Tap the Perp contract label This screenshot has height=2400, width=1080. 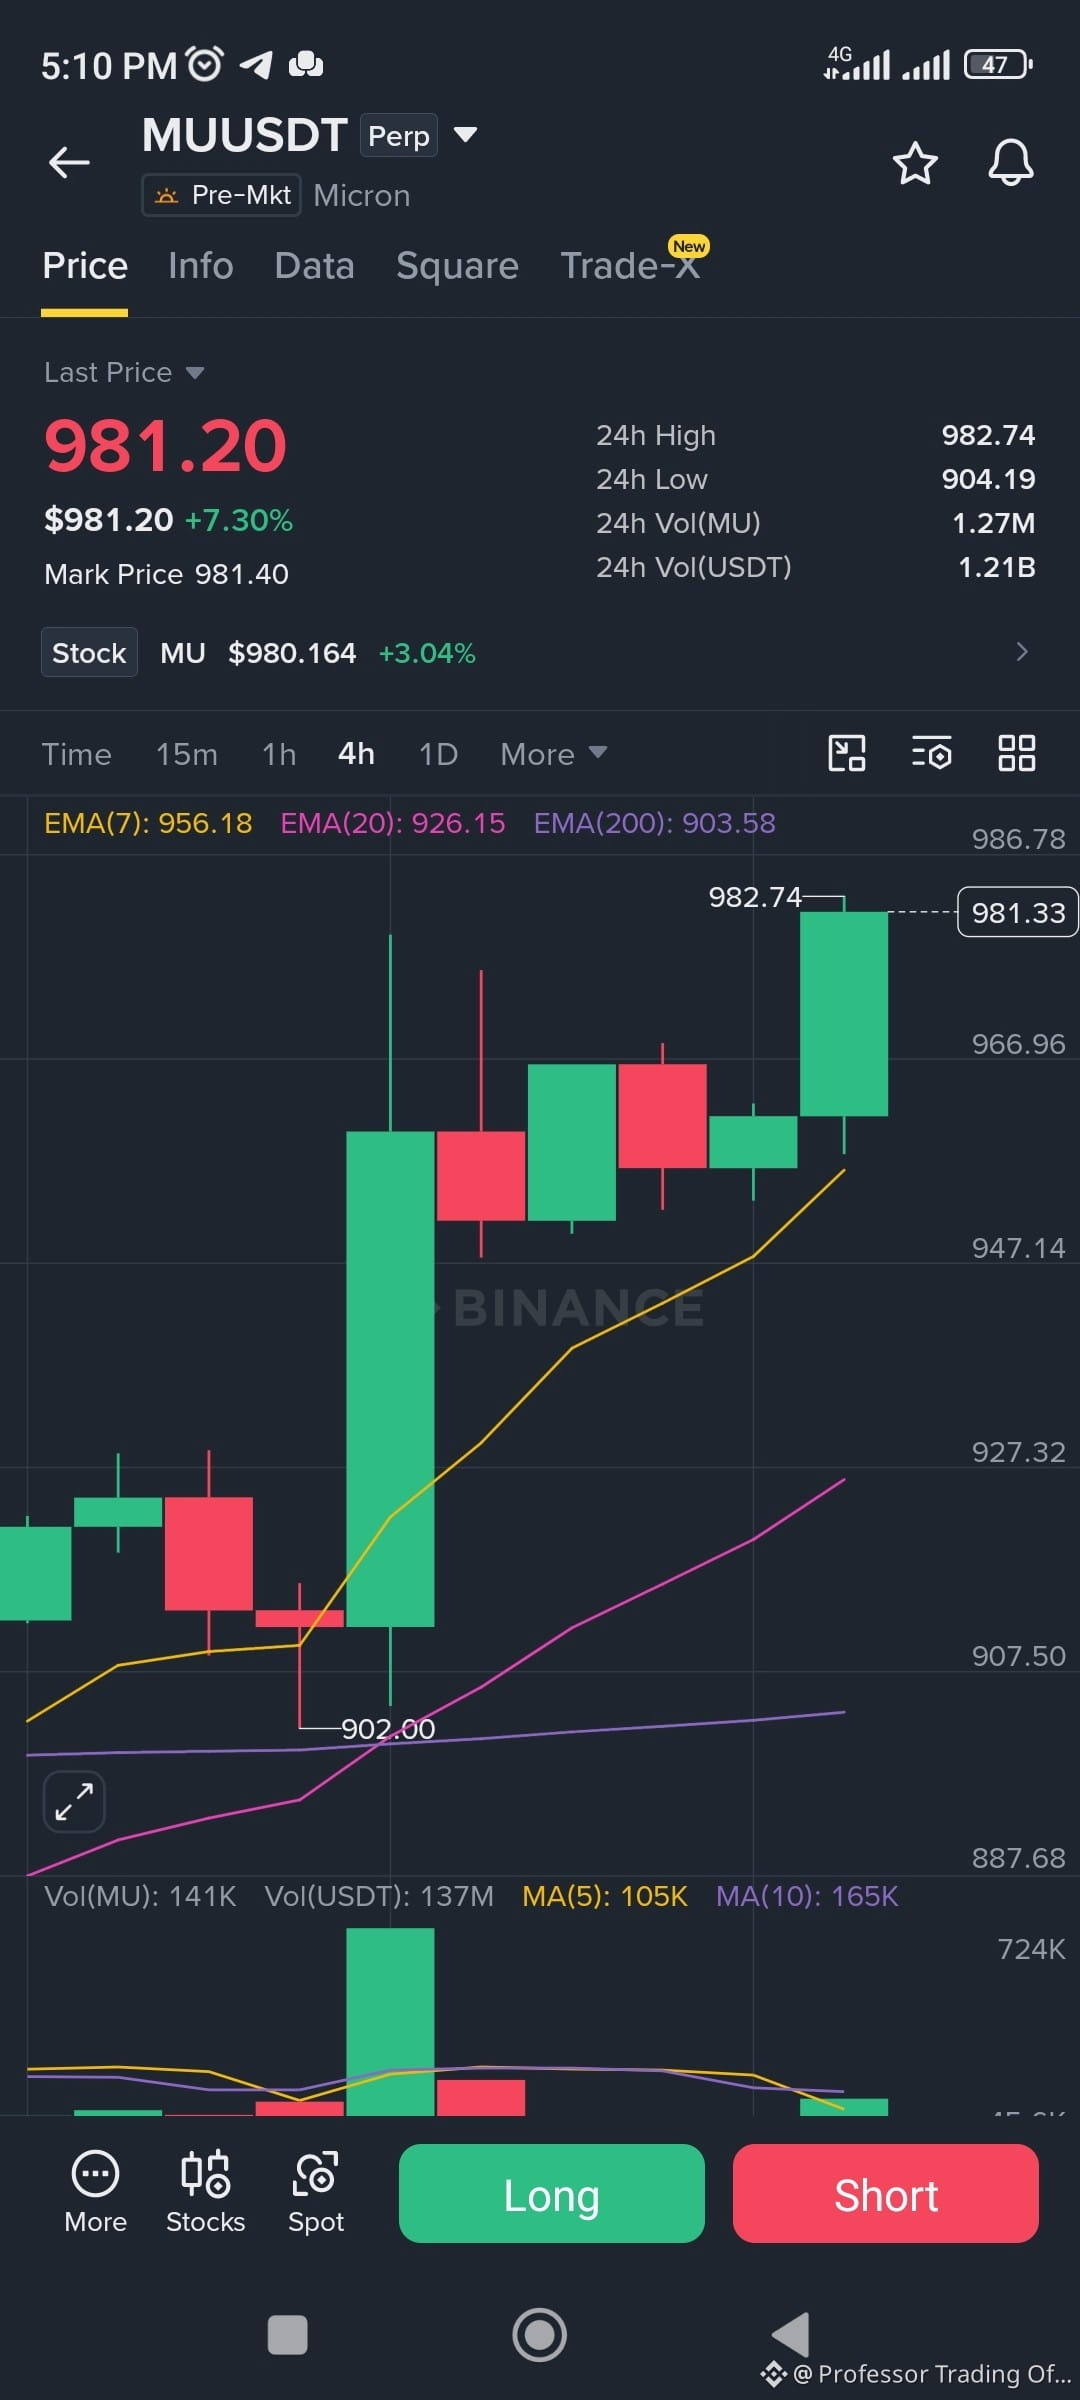pos(399,136)
